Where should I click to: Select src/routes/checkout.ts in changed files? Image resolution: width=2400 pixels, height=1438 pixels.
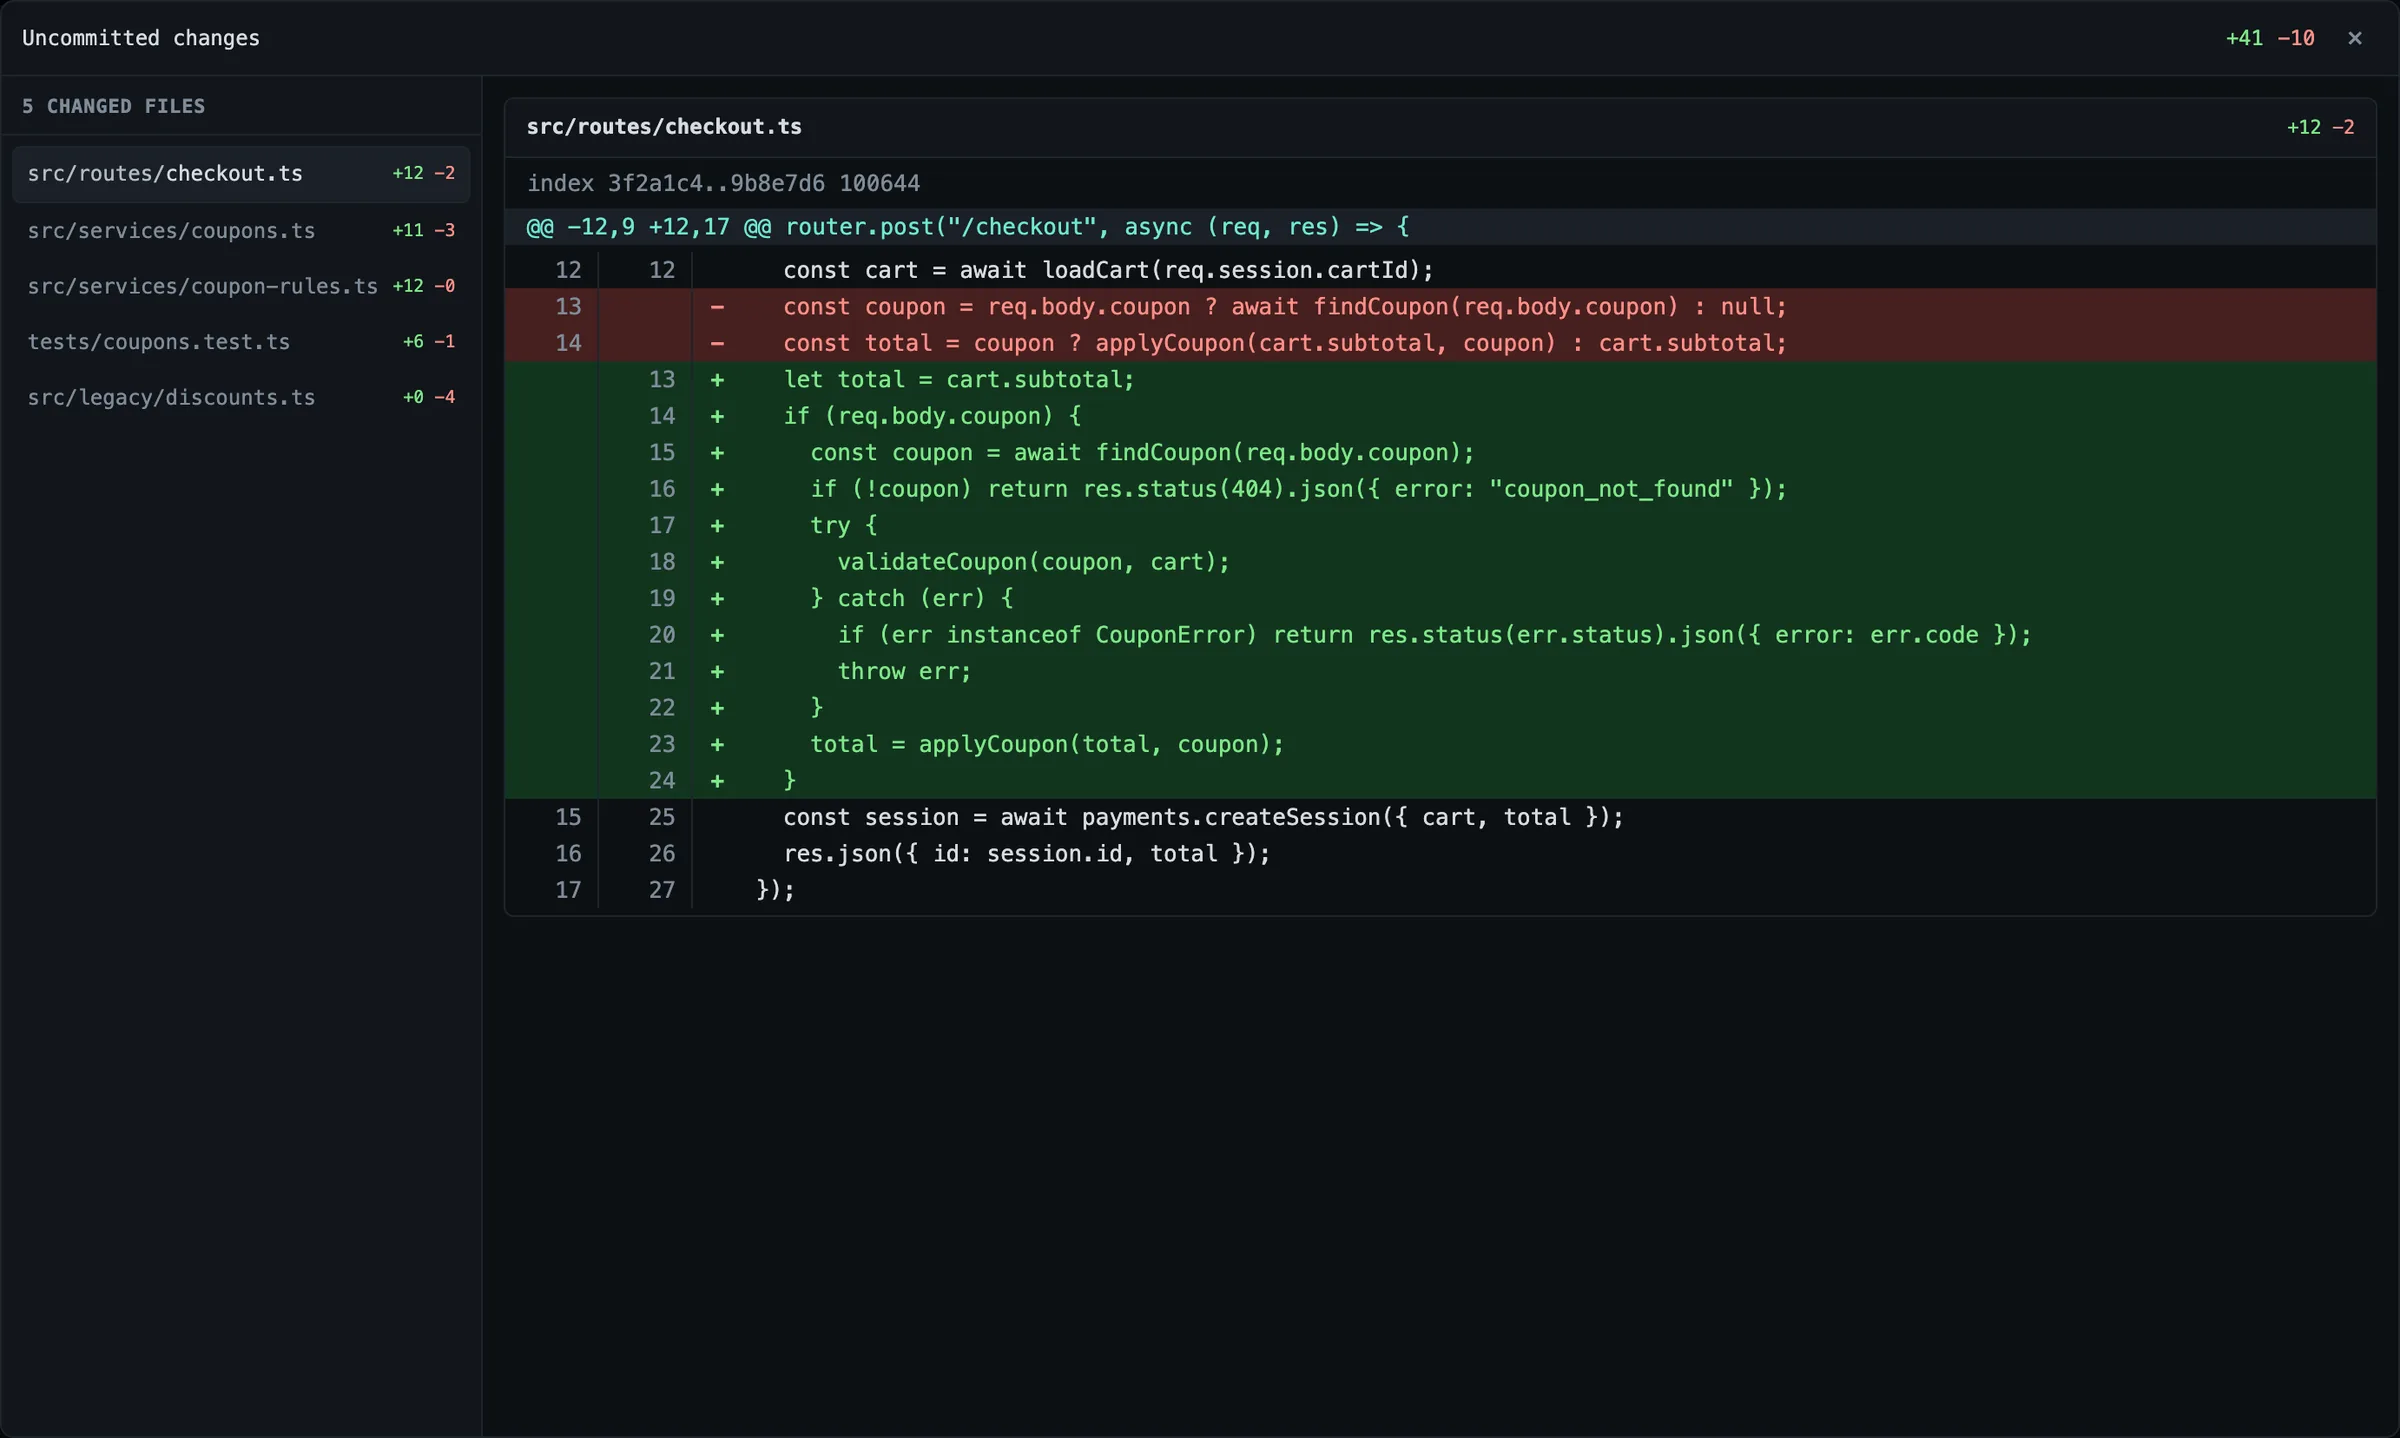point(241,174)
